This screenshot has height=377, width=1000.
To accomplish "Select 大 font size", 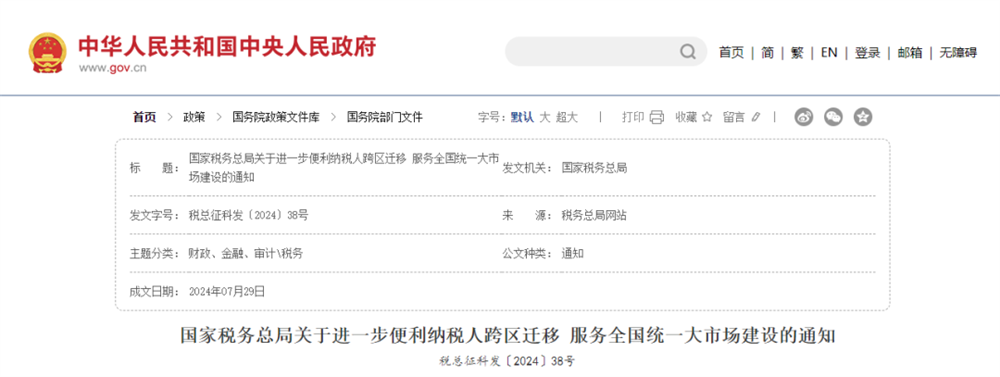I will pyautogui.click(x=545, y=117).
